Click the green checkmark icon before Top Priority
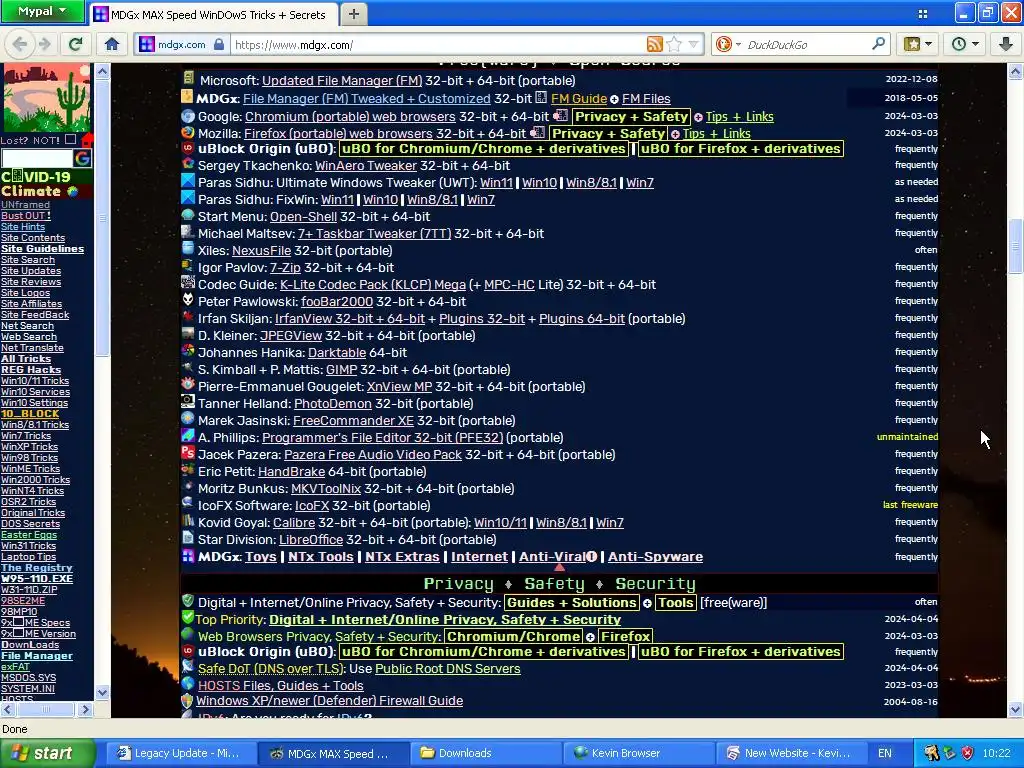 click(x=187, y=618)
